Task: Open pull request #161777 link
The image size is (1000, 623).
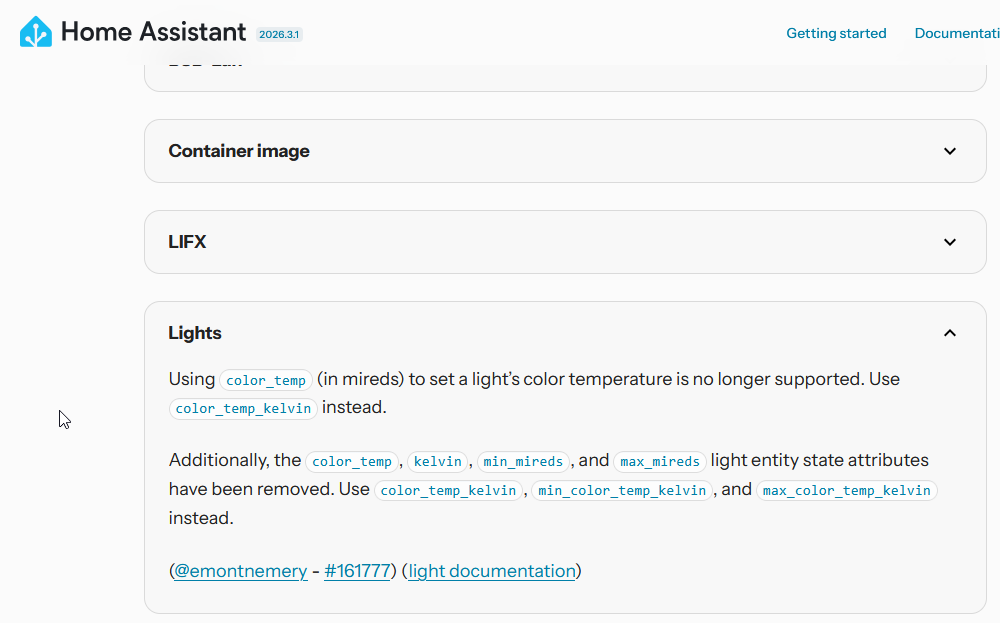Action: [x=357, y=571]
